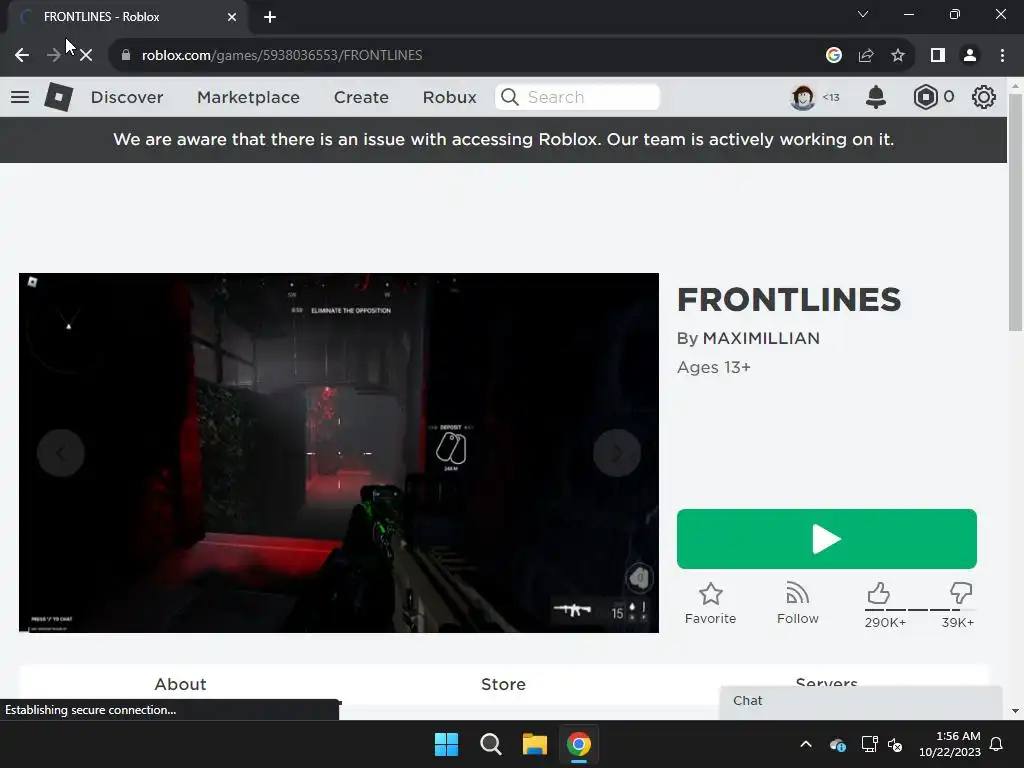Show hidden system tray icons
1024x768 pixels.
[x=806, y=744]
